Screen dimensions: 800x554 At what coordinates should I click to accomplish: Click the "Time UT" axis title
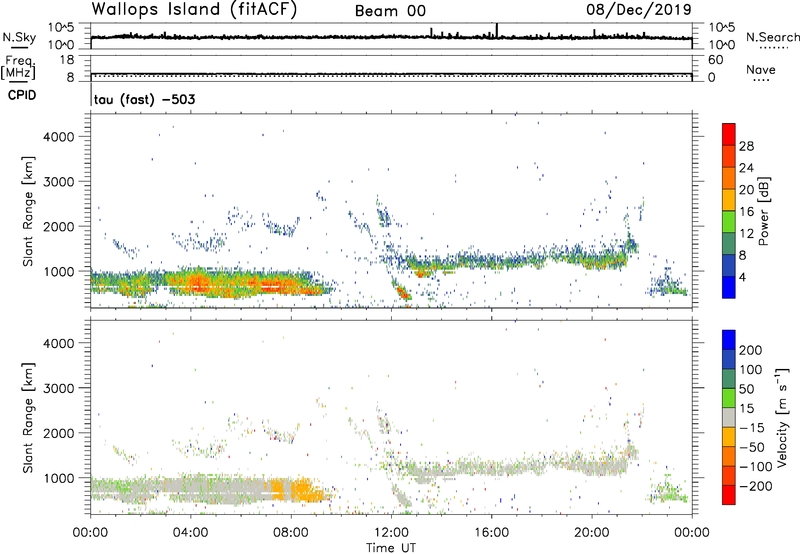pyautogui.click(x=391, y=548)
